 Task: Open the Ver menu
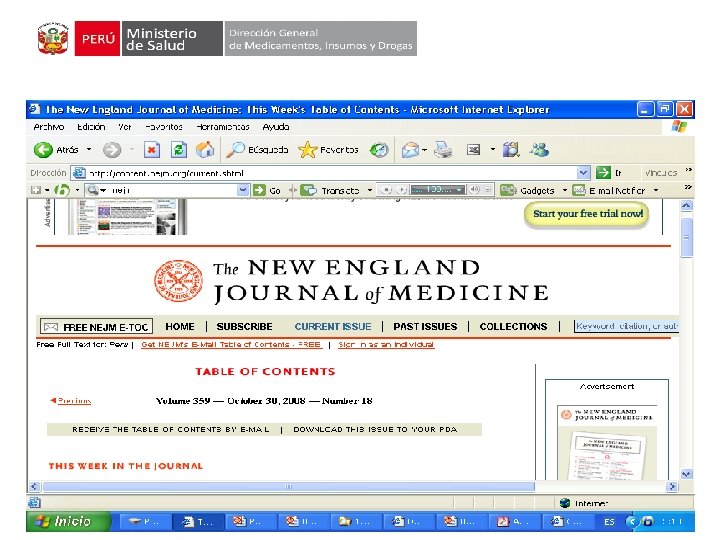(x=124, y=127)
